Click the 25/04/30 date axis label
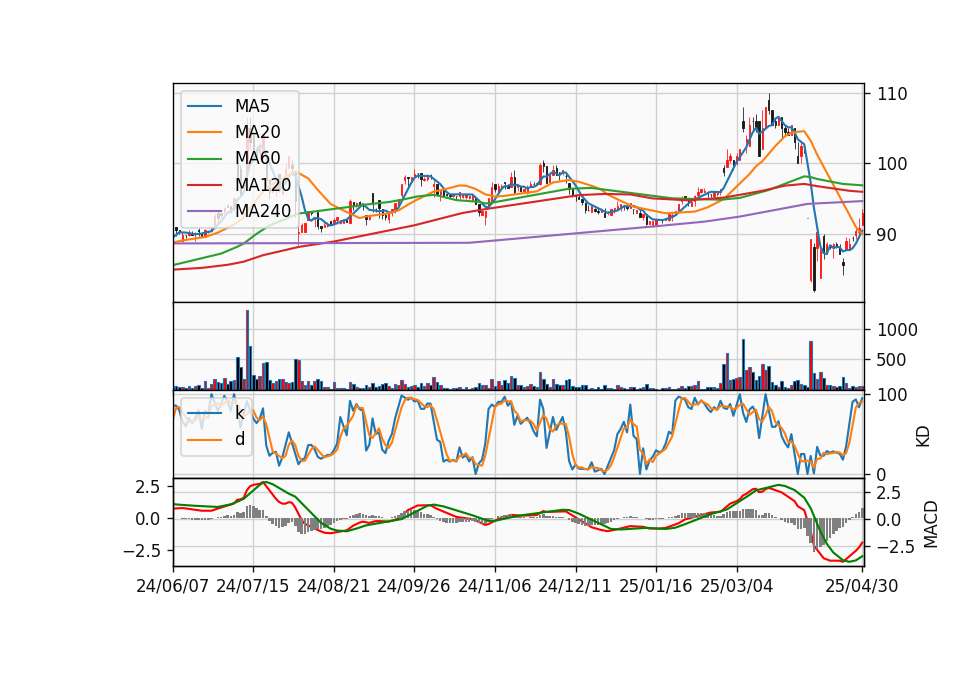Image resolution: width=960 pixels, height=690 pixels. point(862,586)
